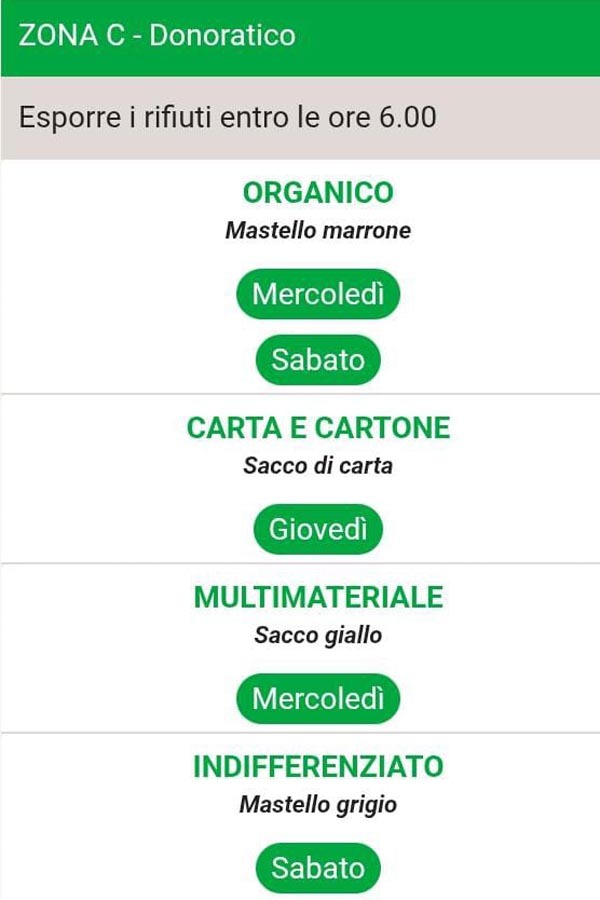
Task: Tap the Mercoledì pill under Multimateriale
Action: coord(318,698)
